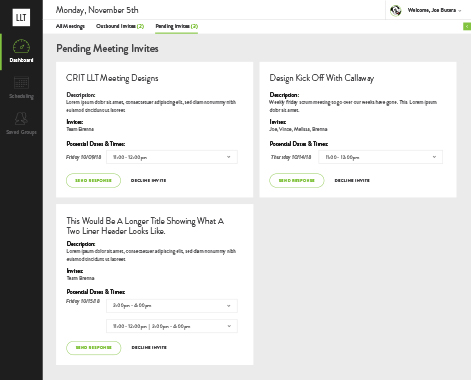
Task: Open time dropdown in CRIT LLT card
Action: point(172,157)
